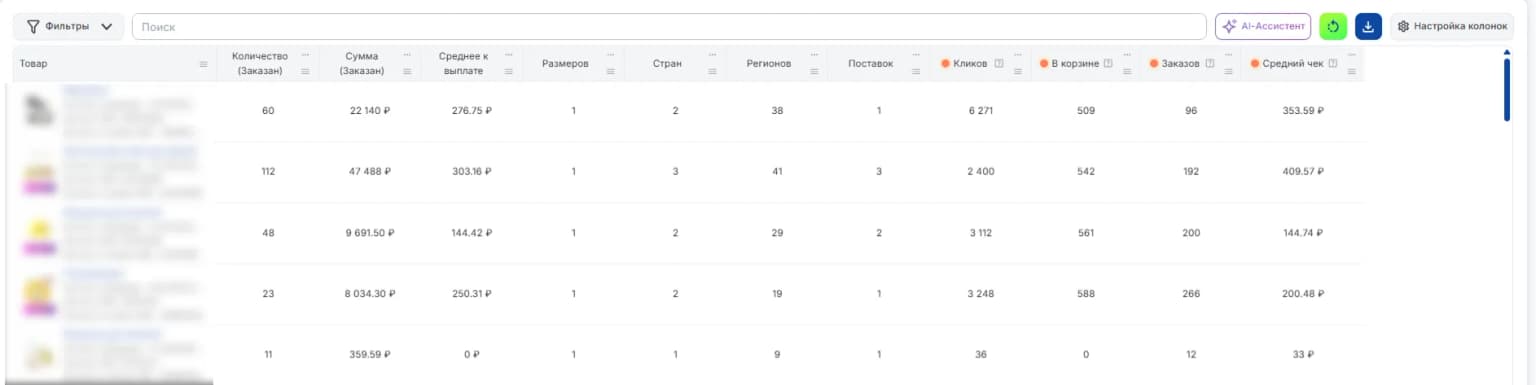This screenshot has width=1536, height=385.
Task: Download the table via blue download button
Action: [x=1368, y=27]
